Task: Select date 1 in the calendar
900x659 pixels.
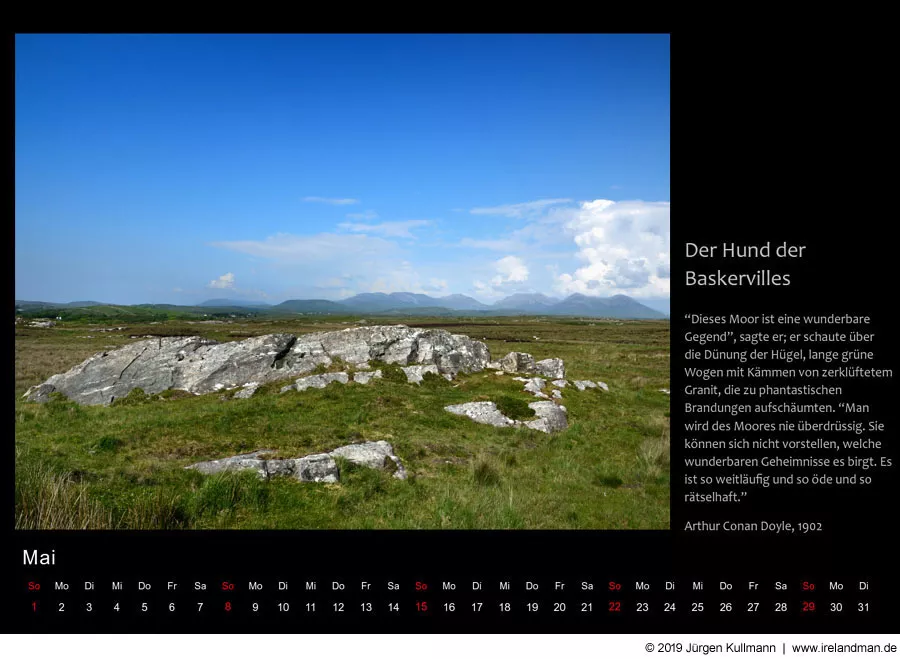Action: point(34,607)
